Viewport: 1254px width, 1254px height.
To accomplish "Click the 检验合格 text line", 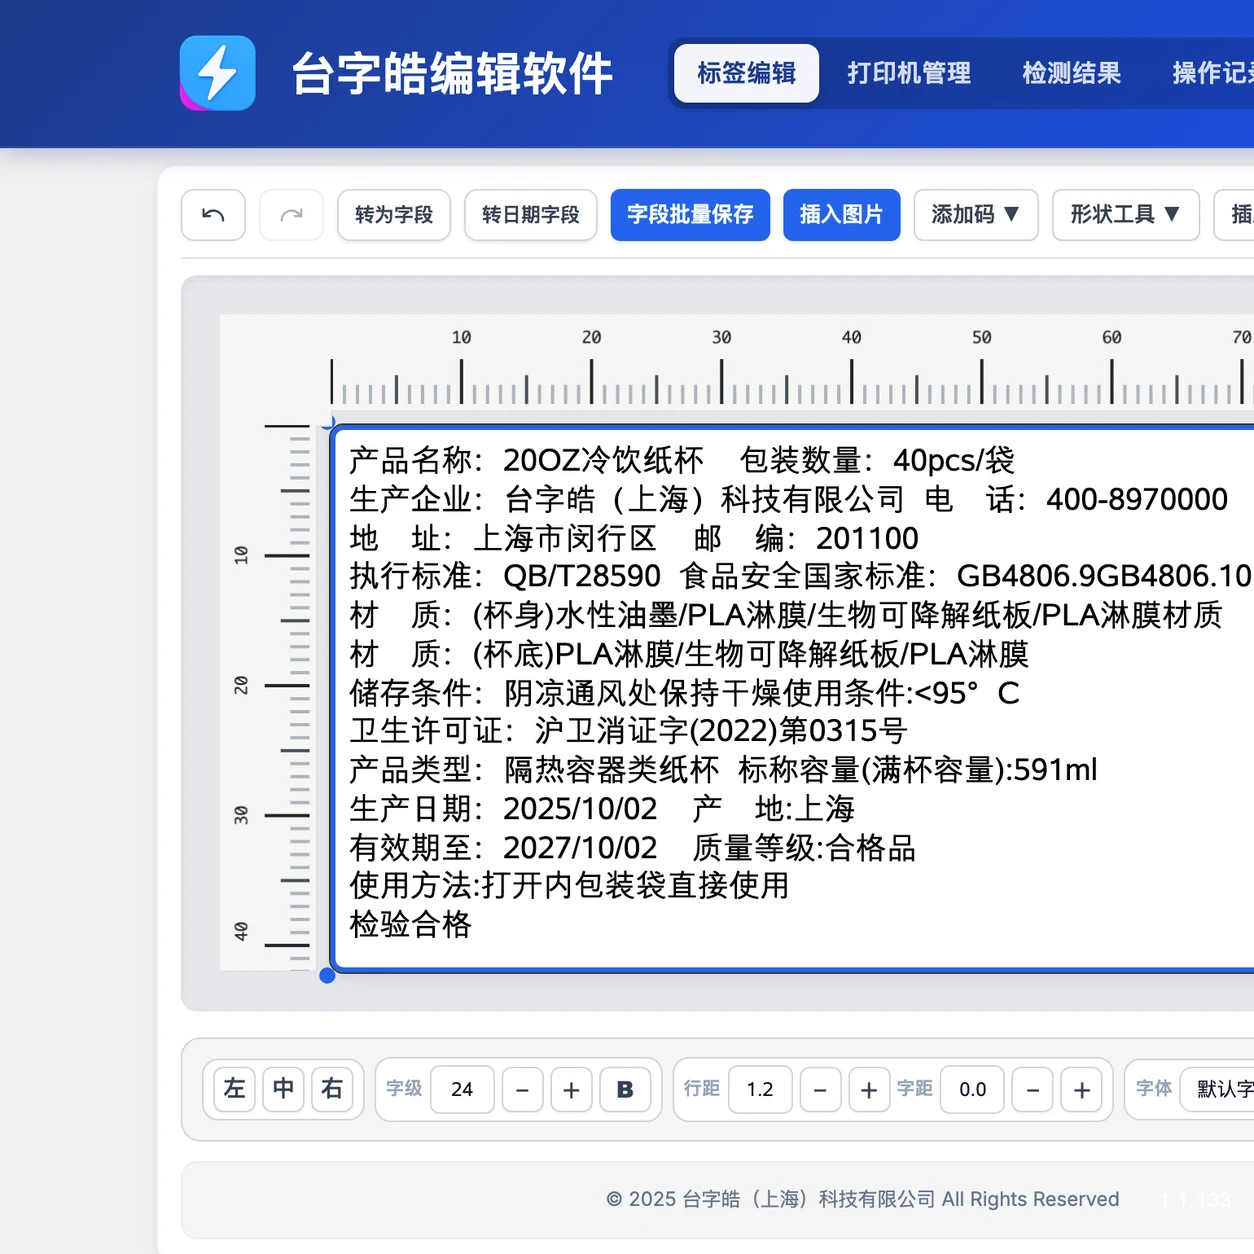I will tap(410, 924).
